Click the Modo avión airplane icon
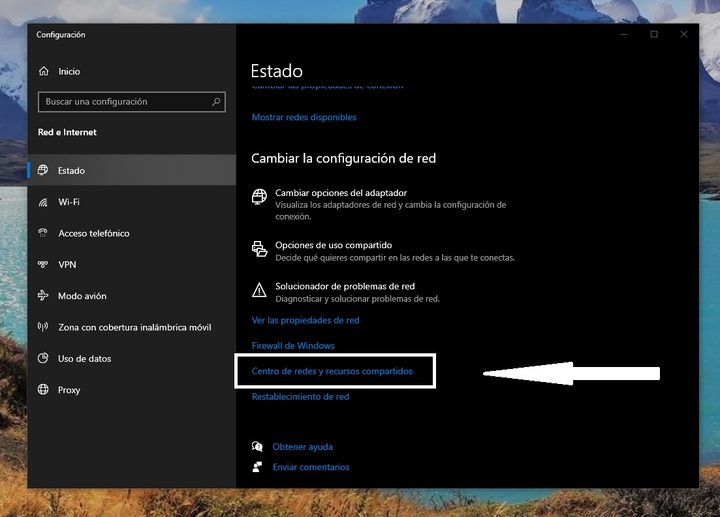720x517 pixels. (43, 296)
